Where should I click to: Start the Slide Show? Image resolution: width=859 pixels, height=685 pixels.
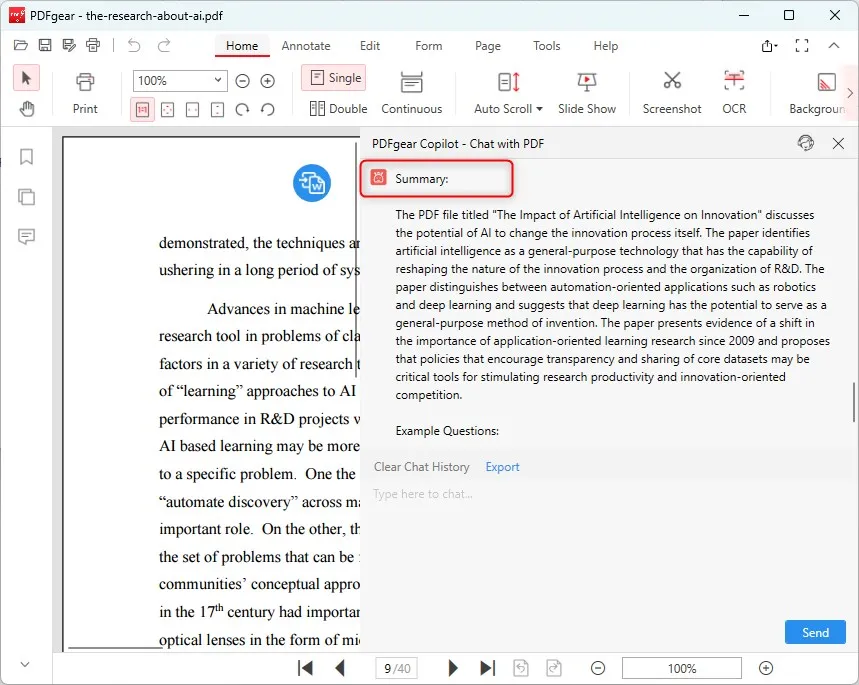pyautogui.click(x=587, y=93)
